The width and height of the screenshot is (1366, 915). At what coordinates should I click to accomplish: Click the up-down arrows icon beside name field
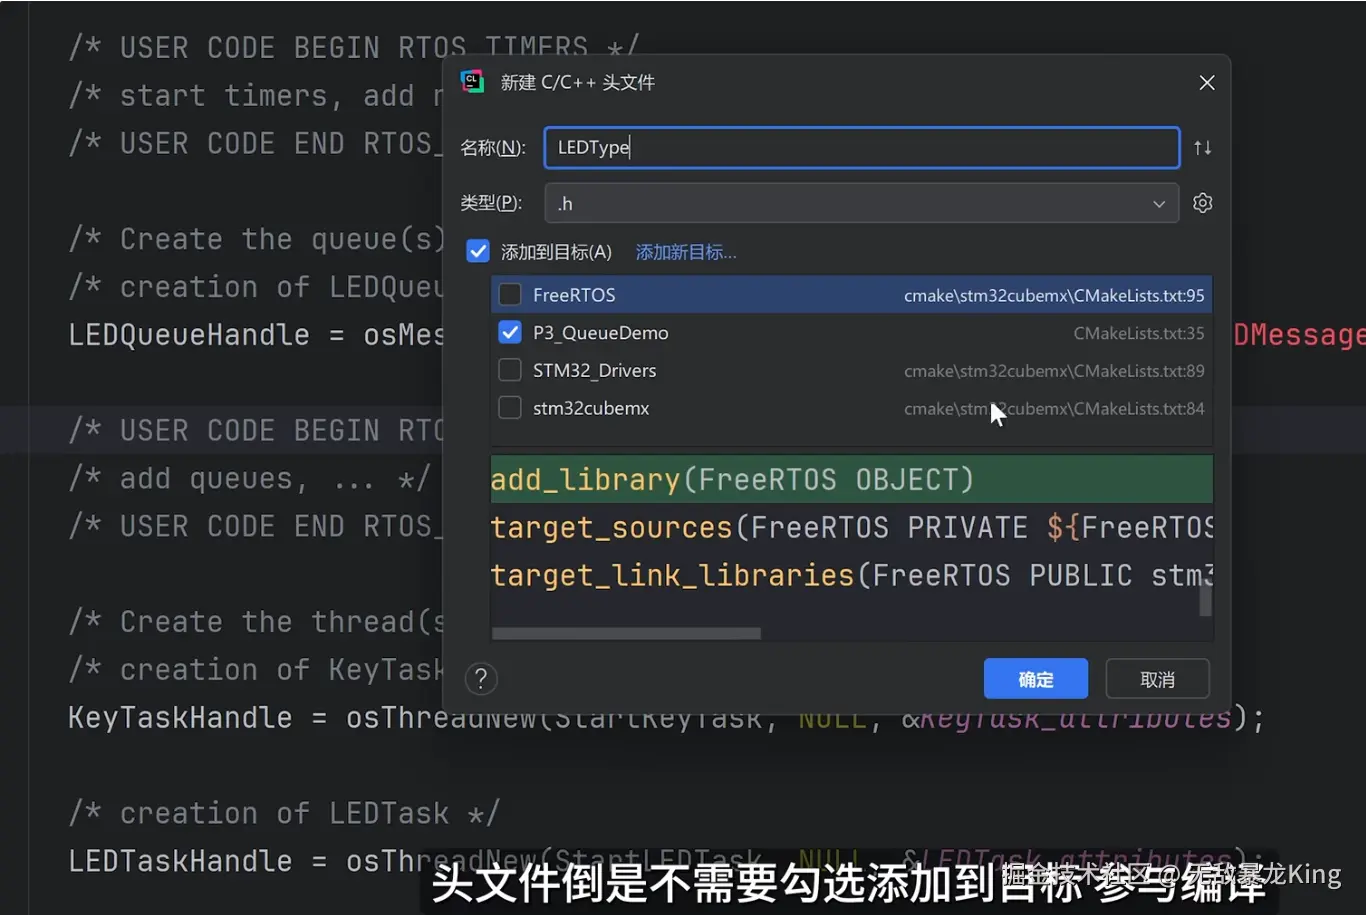[x=1202, y=148]
